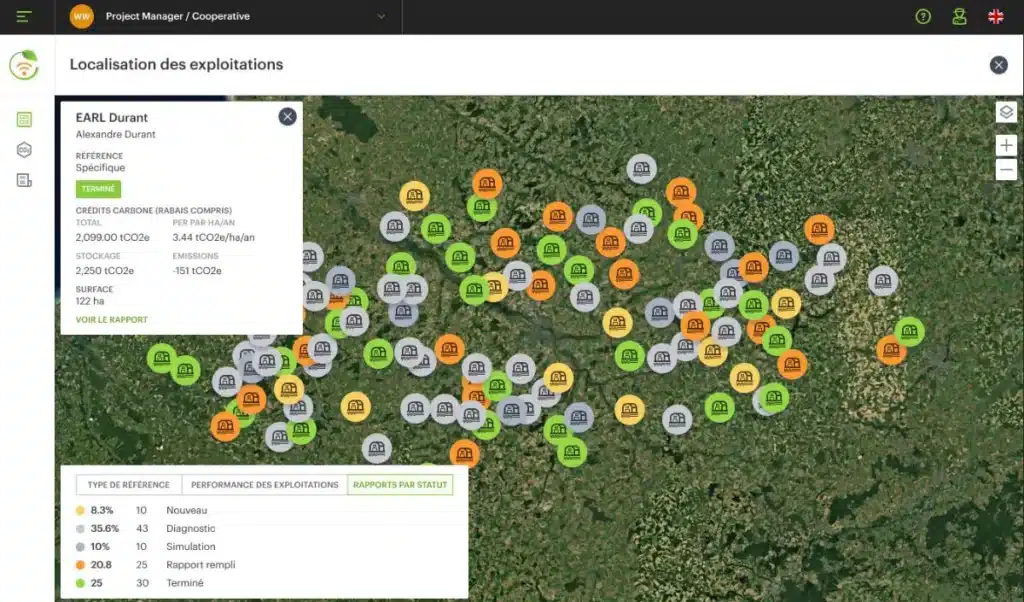Switch to the Type de référence tab
The height and width of the screenshot is (602, 1024).
tap(128, 485)
